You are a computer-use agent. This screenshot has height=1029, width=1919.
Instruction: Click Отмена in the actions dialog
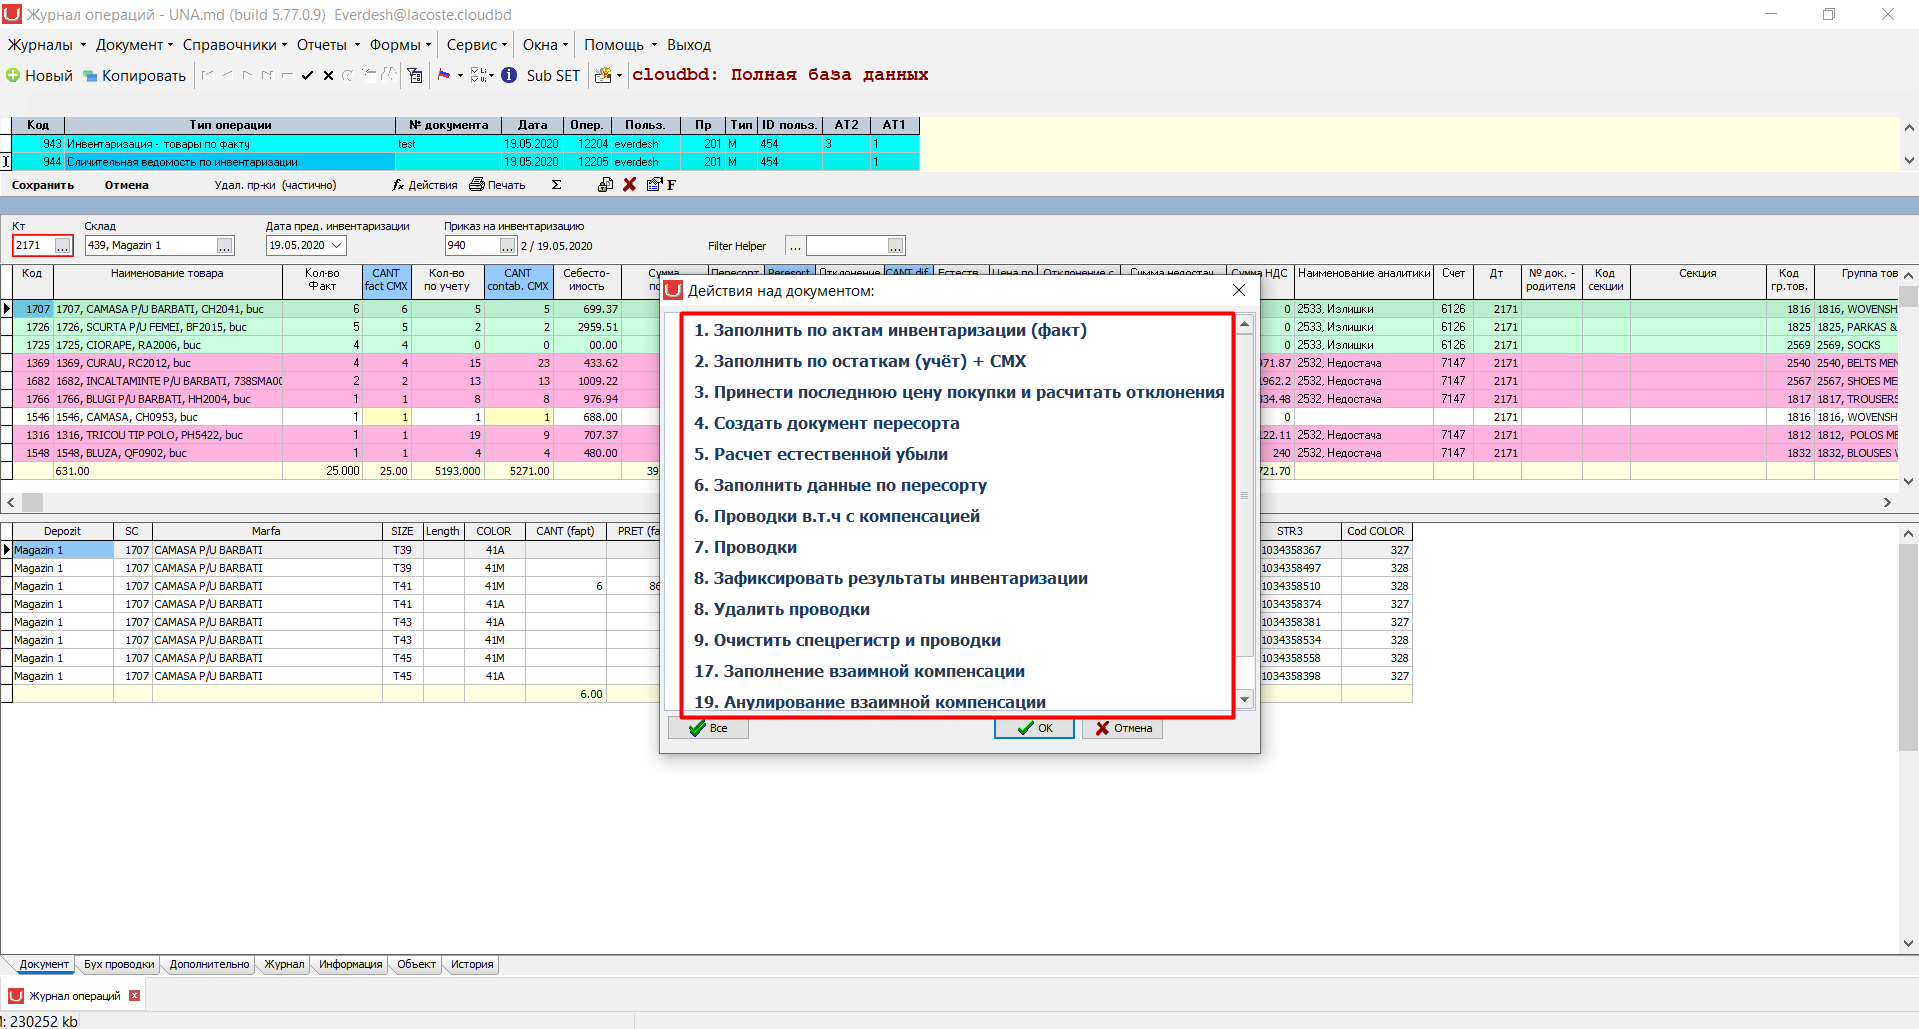tap(1122, 728)
